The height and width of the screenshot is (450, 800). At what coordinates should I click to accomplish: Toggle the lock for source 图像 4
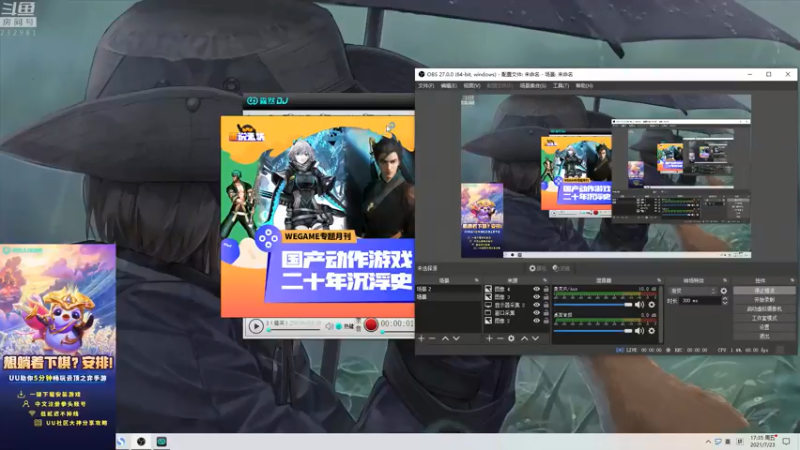pyautogui.click(x=546, y=289)
